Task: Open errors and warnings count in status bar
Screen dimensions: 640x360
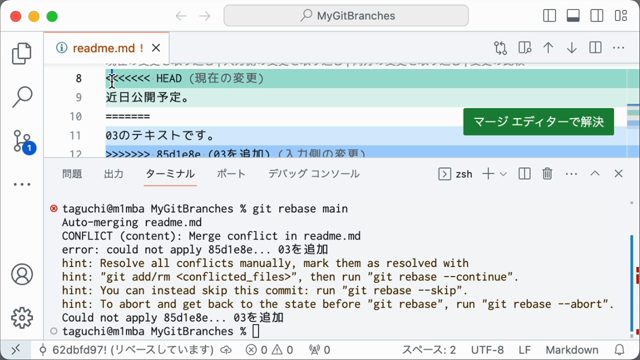Action: tap(270, 350)
